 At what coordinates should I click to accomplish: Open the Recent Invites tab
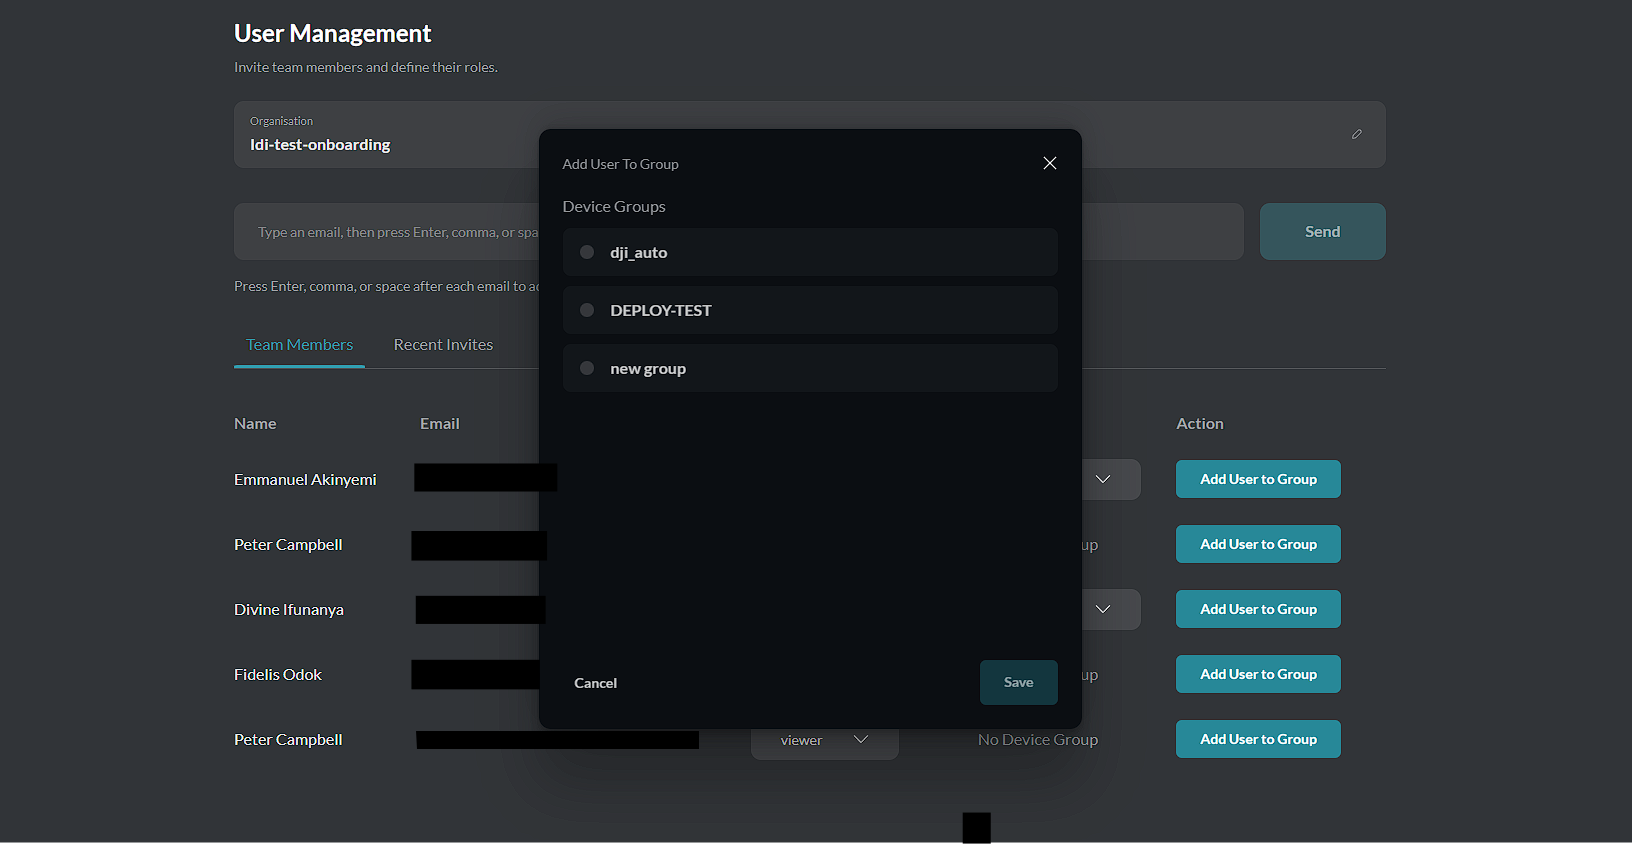click(x=443, y=345)
